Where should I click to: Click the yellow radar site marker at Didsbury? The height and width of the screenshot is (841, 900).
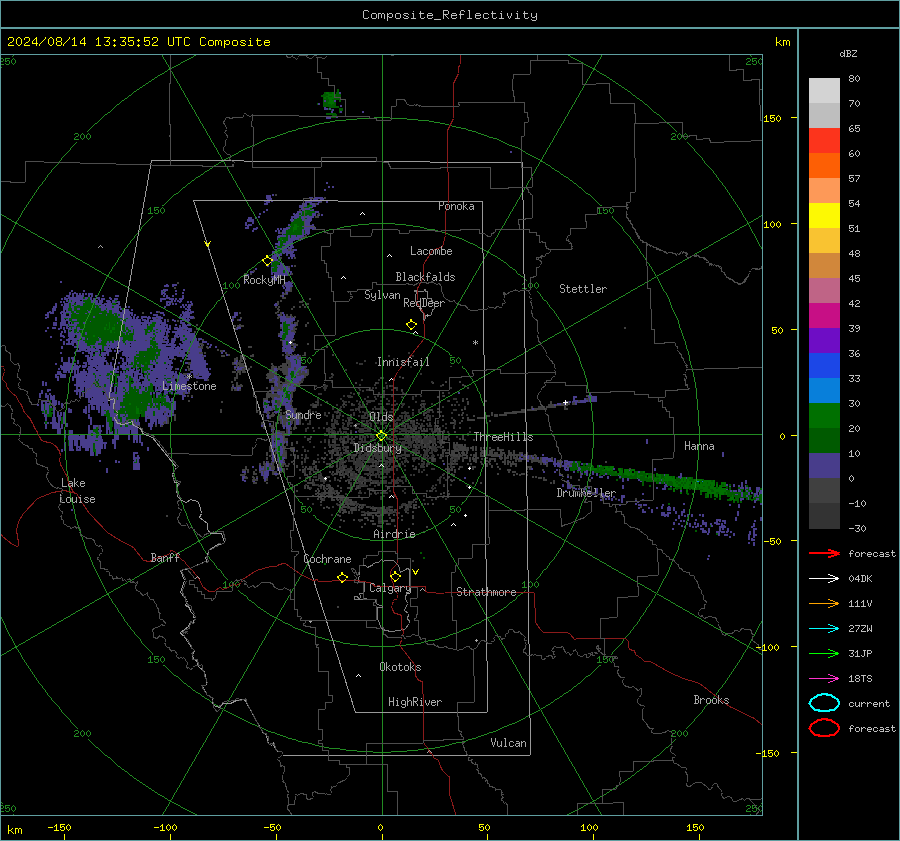click(381, 436)
